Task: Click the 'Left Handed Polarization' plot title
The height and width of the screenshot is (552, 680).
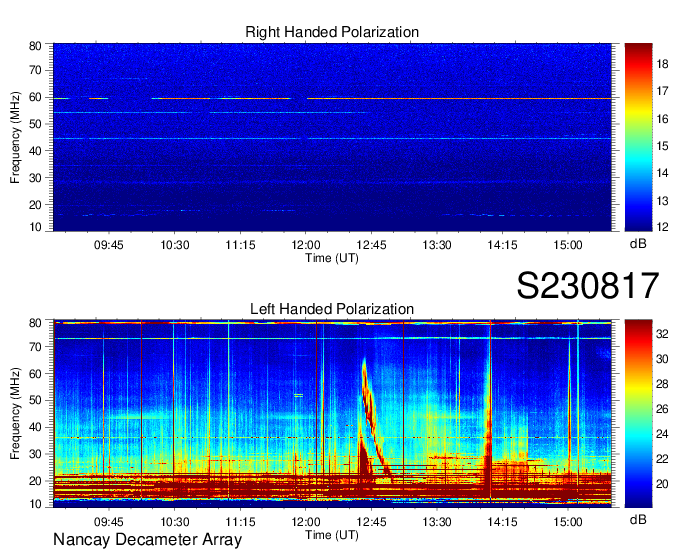Action: 332,309
